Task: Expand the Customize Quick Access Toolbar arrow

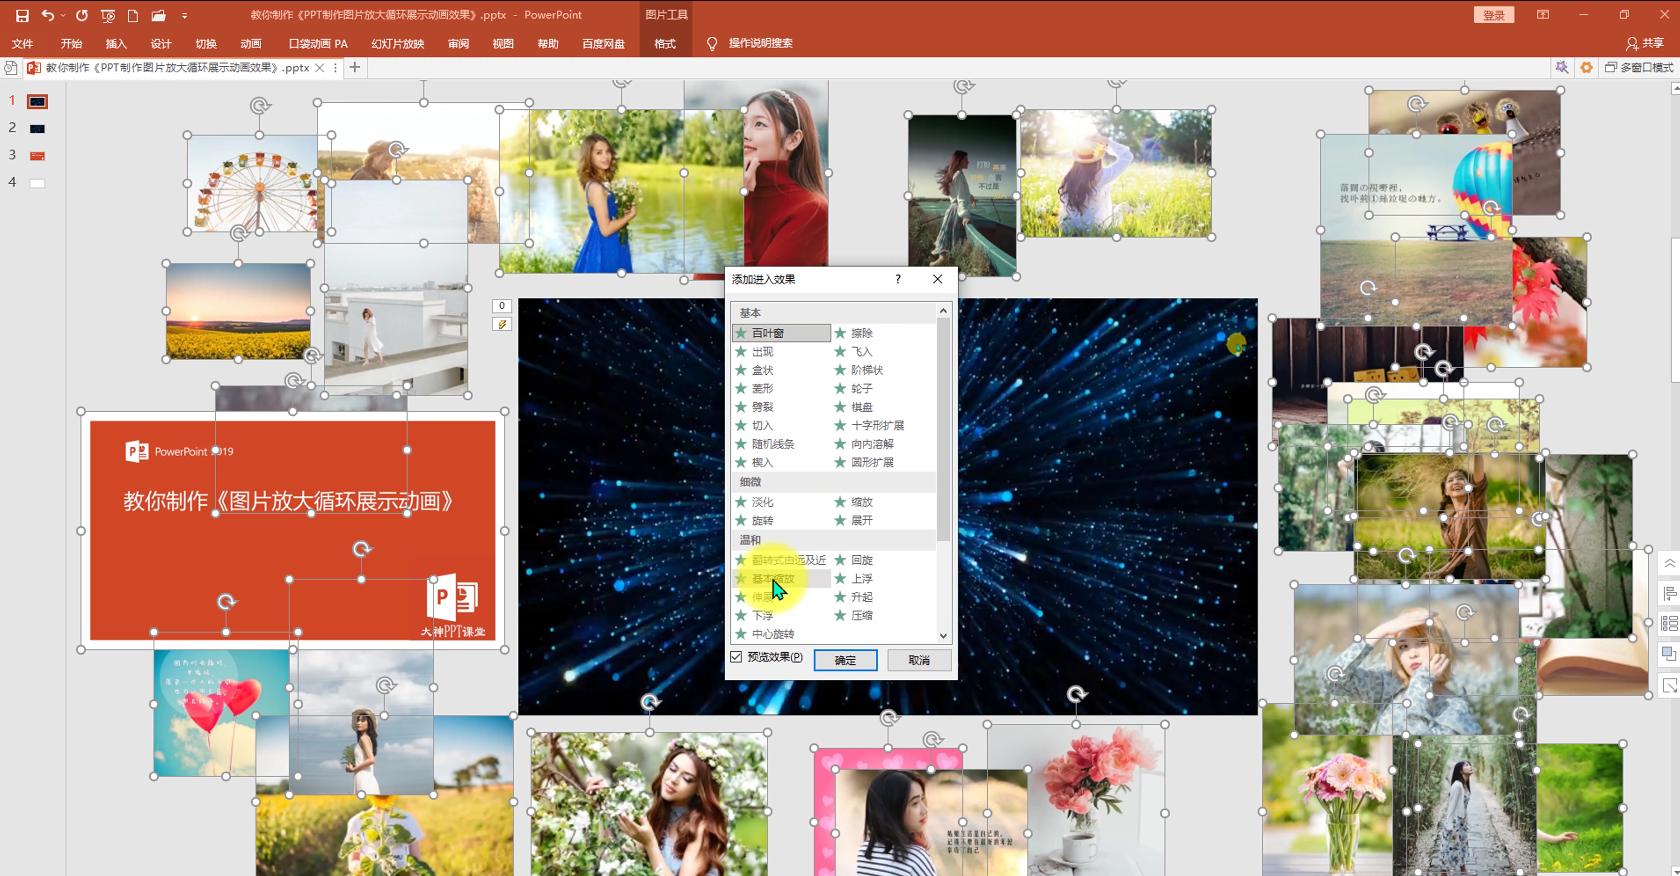Action: coord(184,16)
